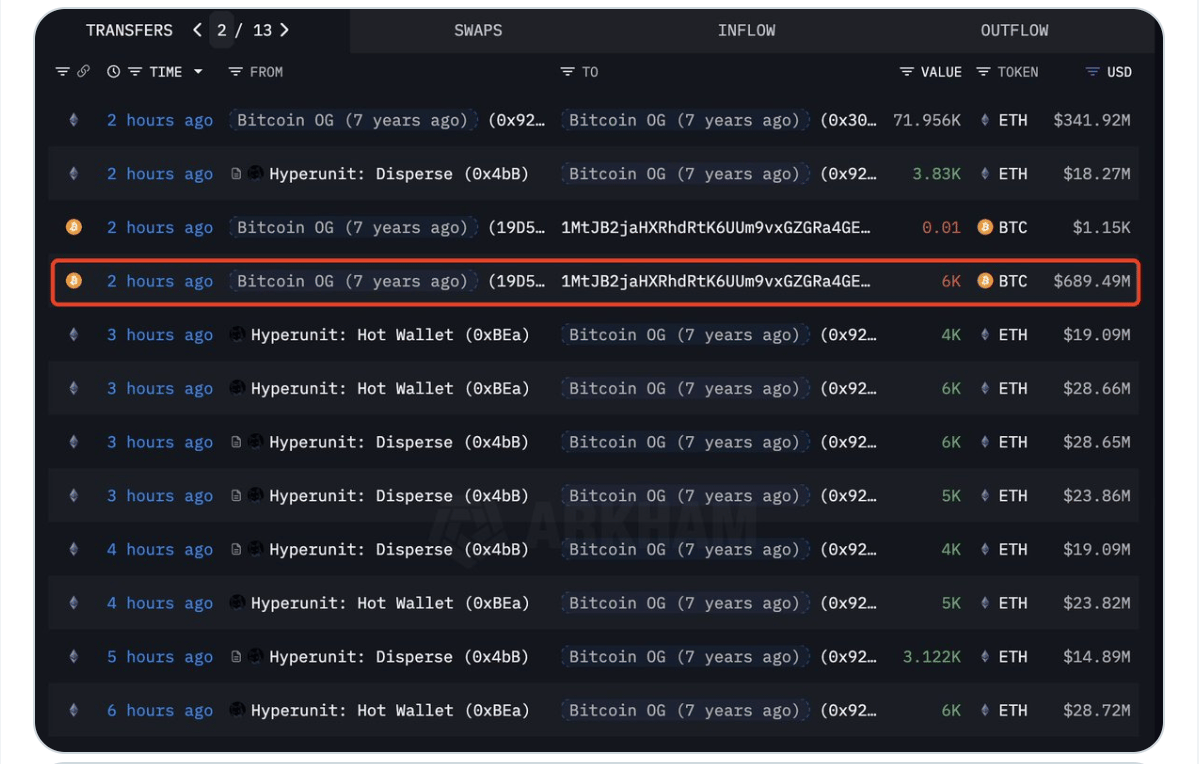Screen dimensions: 1204x764
Task: Open '5 hours ago' transaction link
Action: pos(160,657)
